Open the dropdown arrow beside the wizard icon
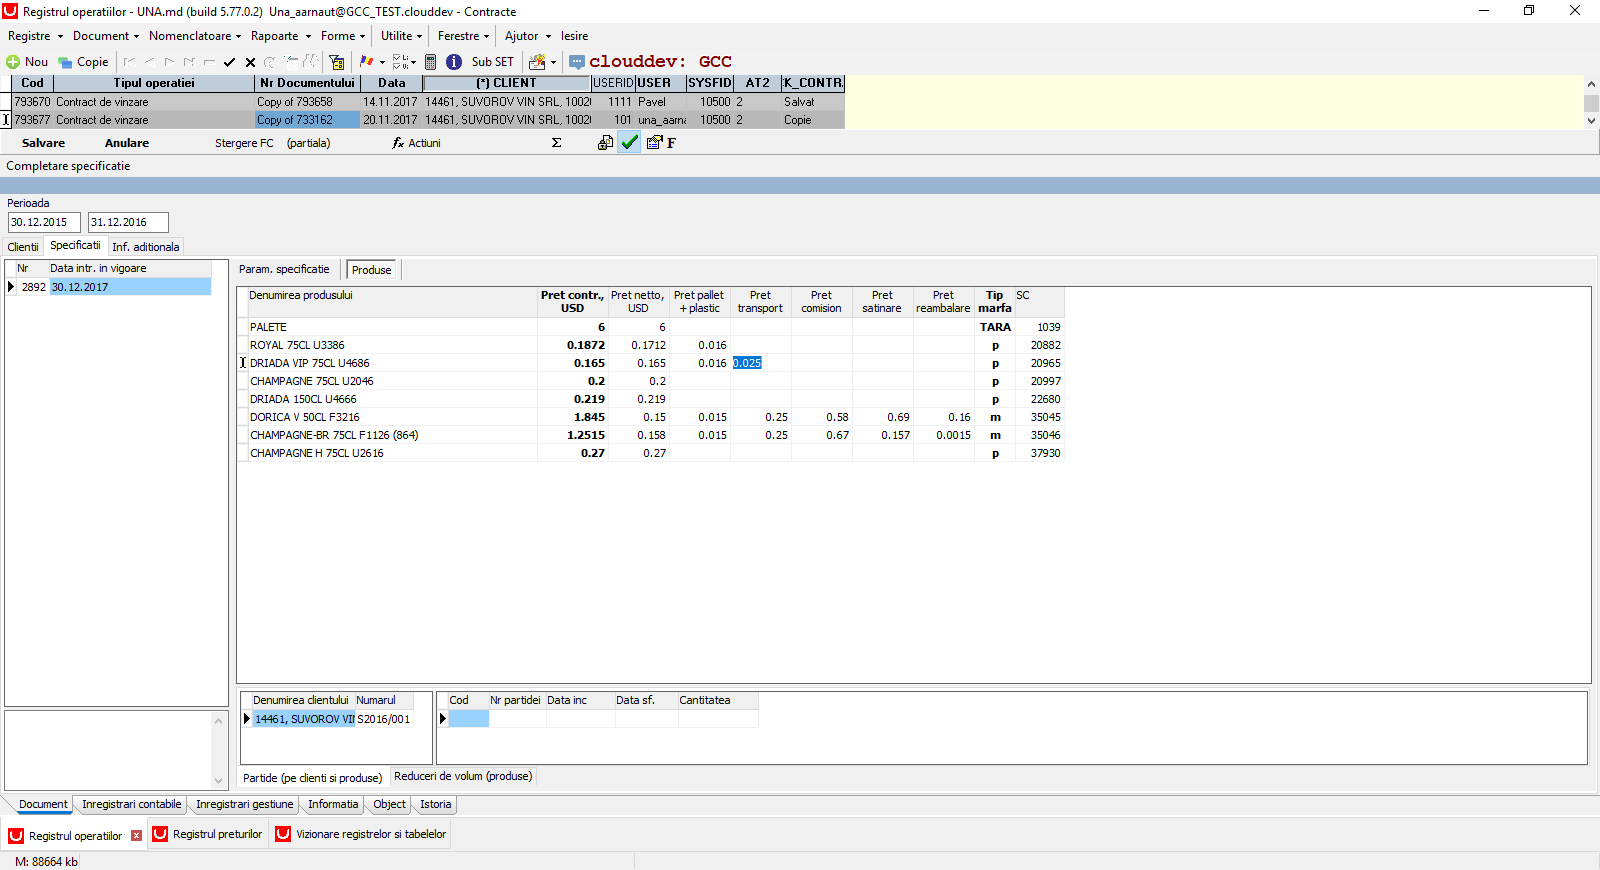The height and width of the screenshot is (870, 1600). [553, 62]
